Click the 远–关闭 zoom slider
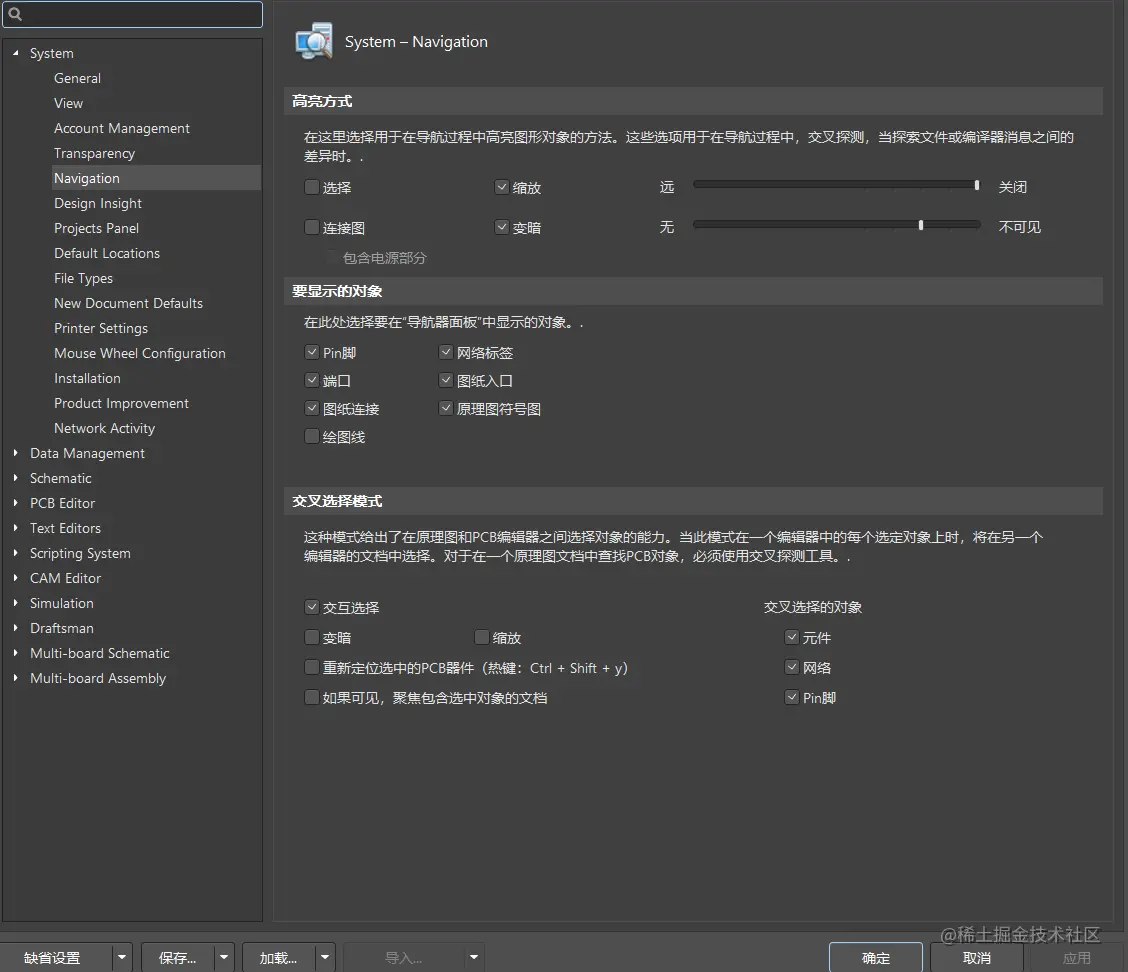 (x=836, y=186)
